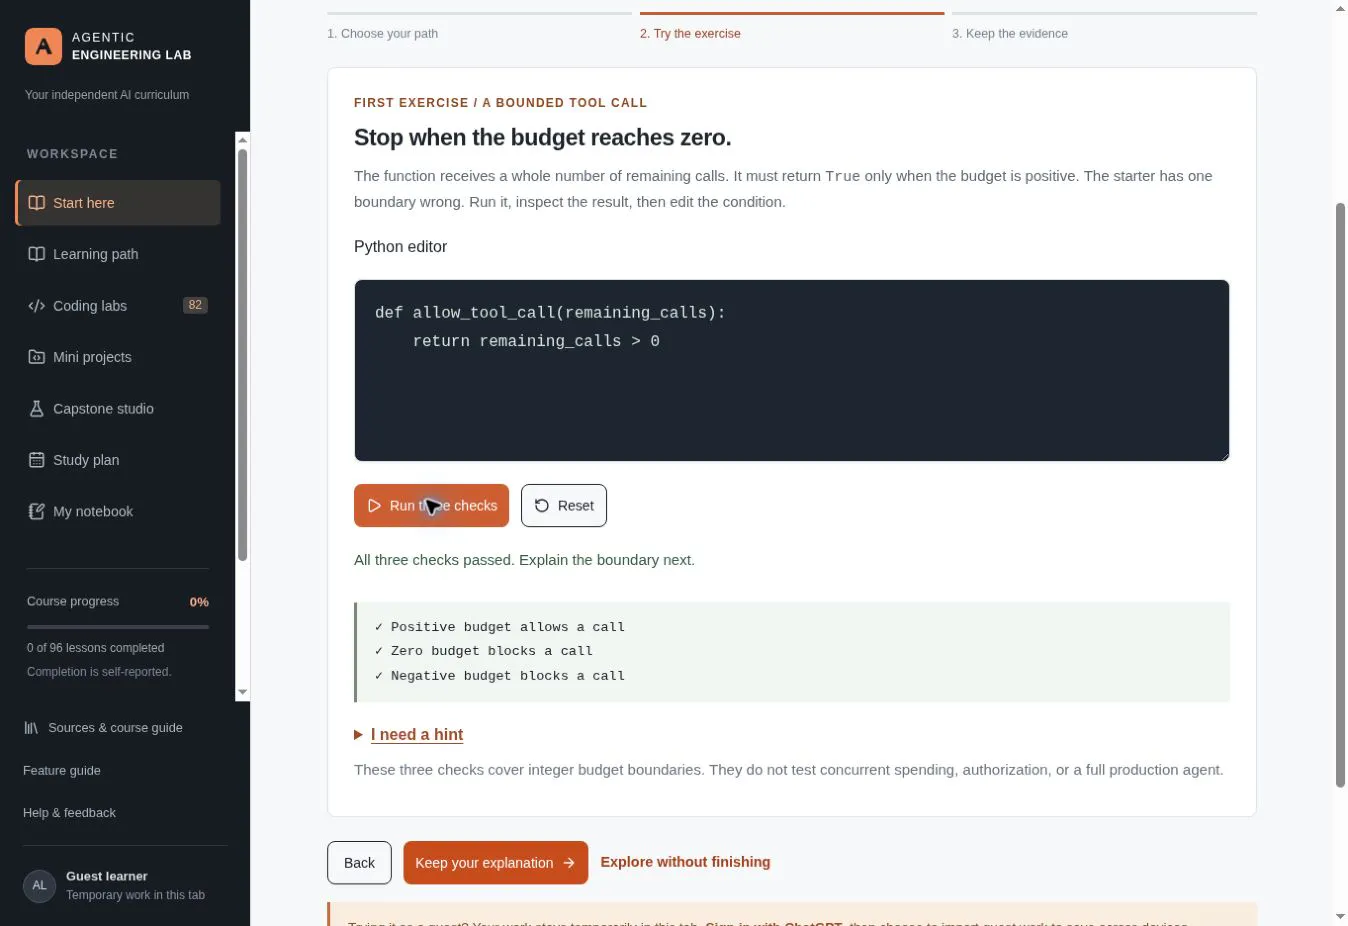Click the page scroll up arrow
1348x926 pixels.
pyautogui.click(x=1341, y=8)
